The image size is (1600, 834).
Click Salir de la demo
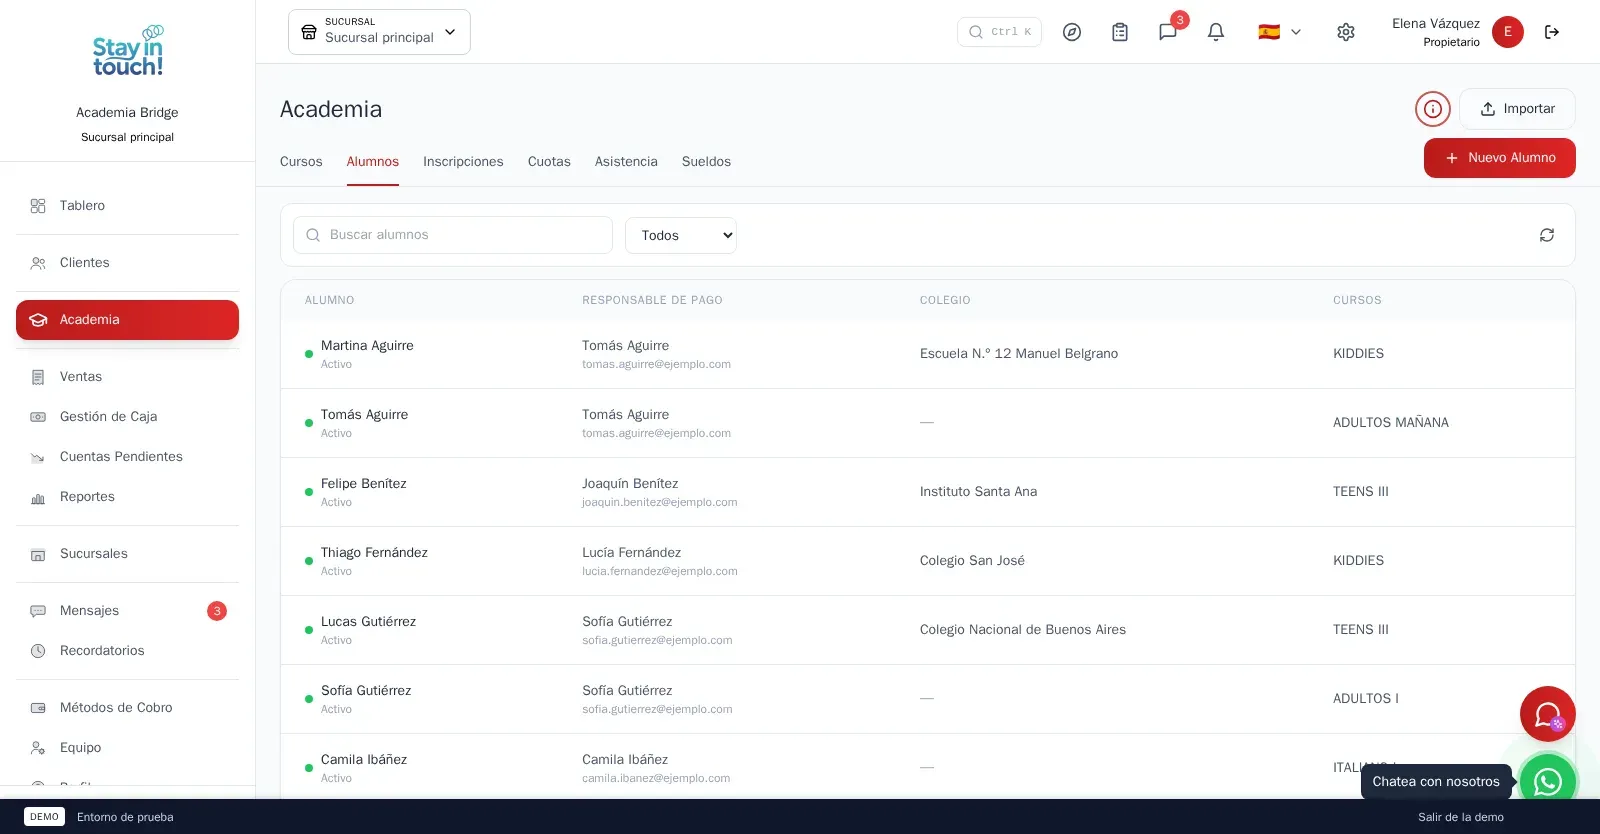point(1461,817)
